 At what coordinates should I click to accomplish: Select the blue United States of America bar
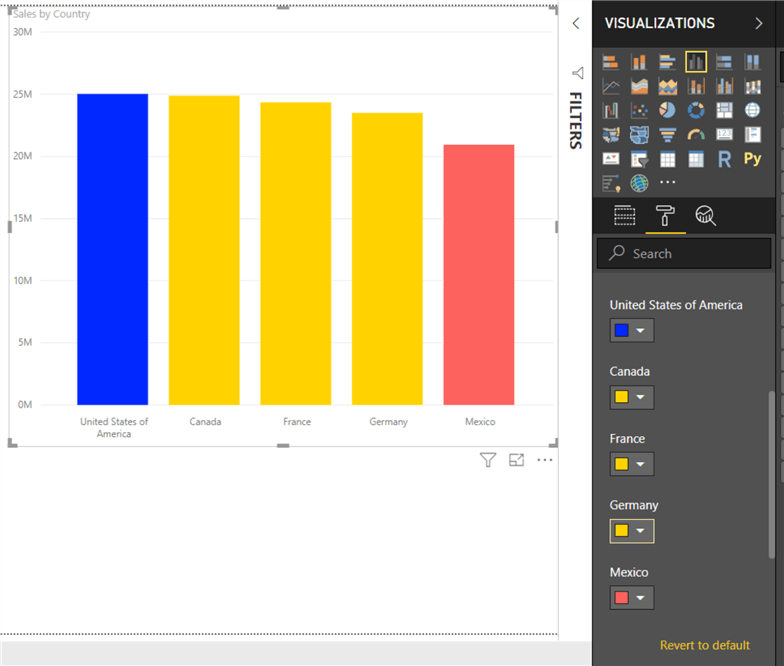pyautogui.click(x=112, y=249)
